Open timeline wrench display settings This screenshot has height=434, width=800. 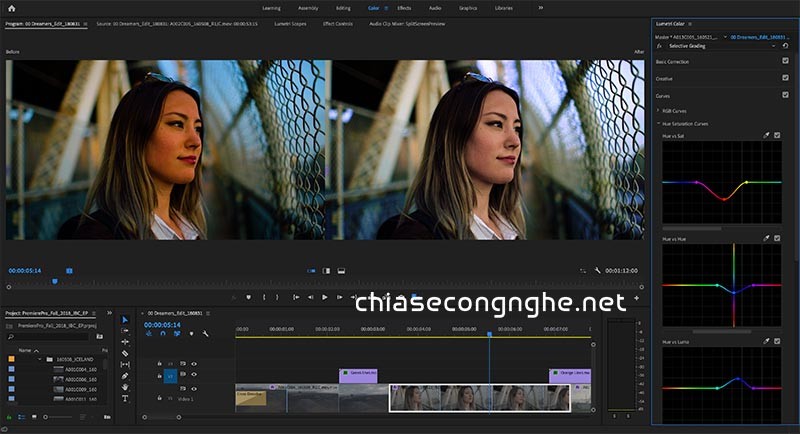coord(204,334)
